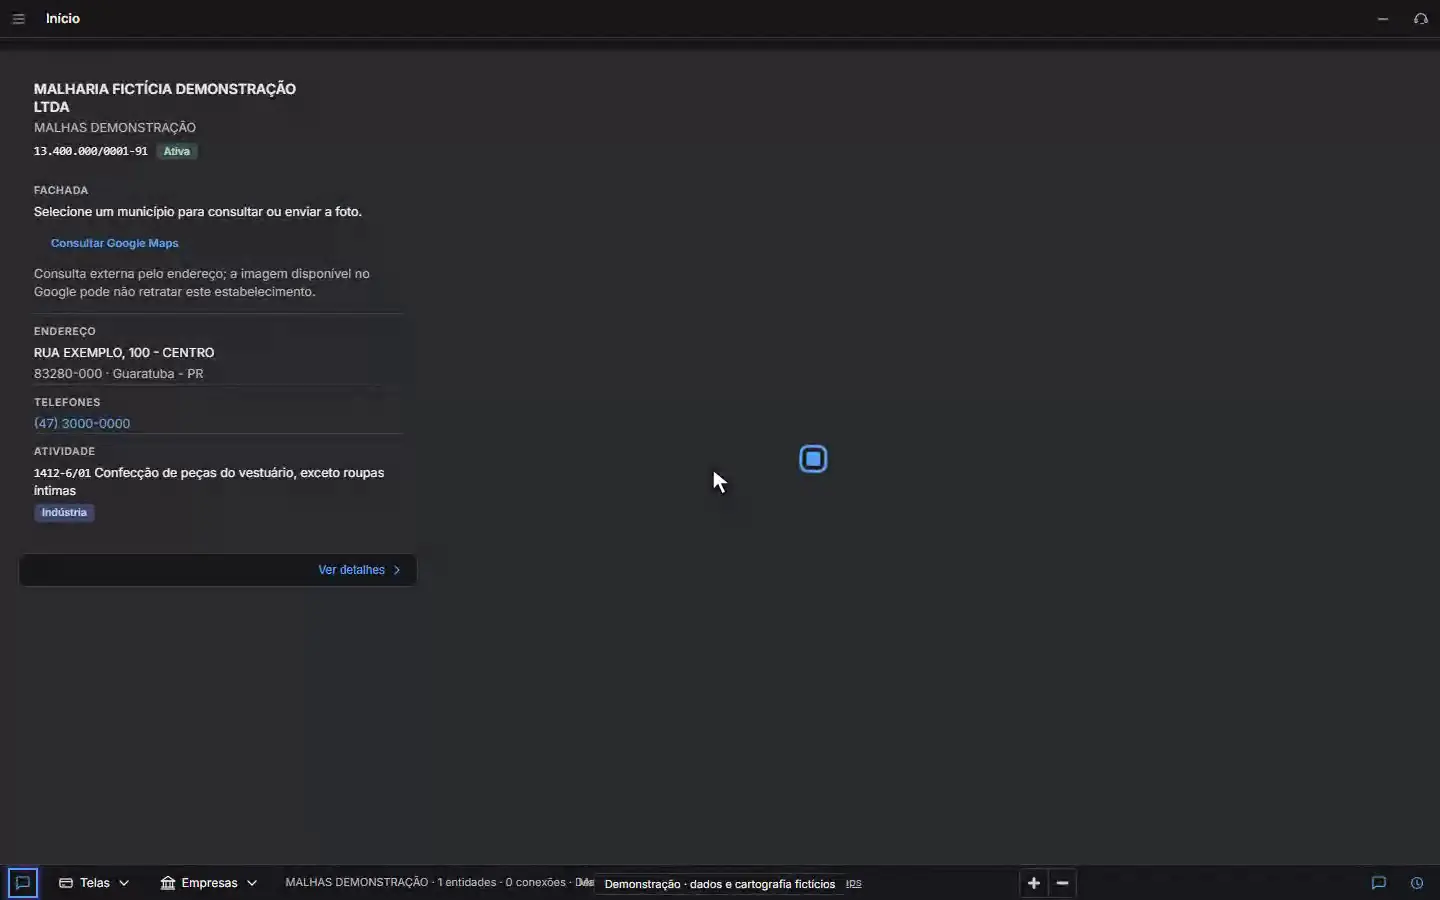Click the zoom out minus button
Viewport: 1440px width, 900px height.
[x=1062, y=883]
